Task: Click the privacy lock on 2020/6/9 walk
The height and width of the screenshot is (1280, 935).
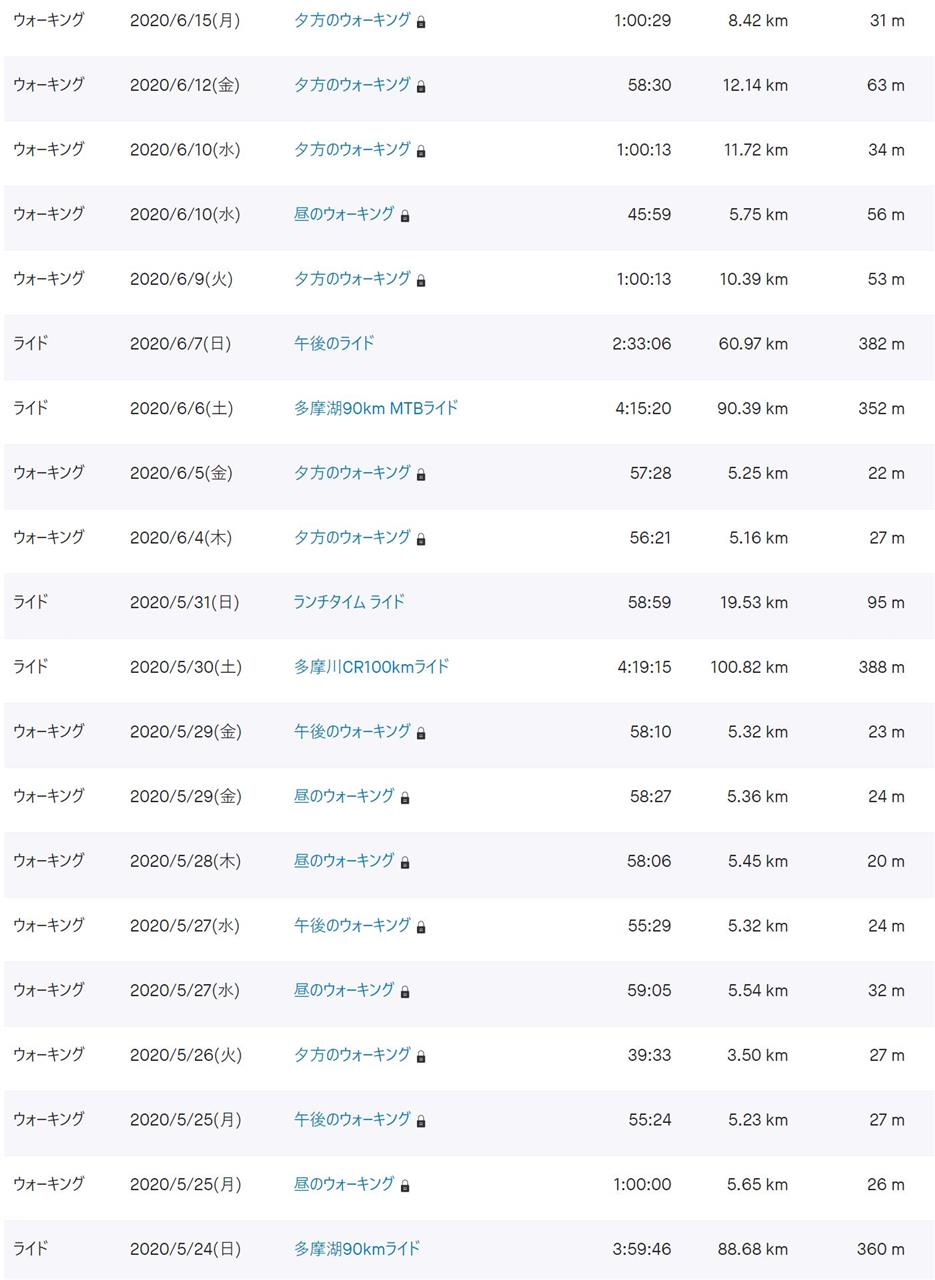Action: pos(421,280)
